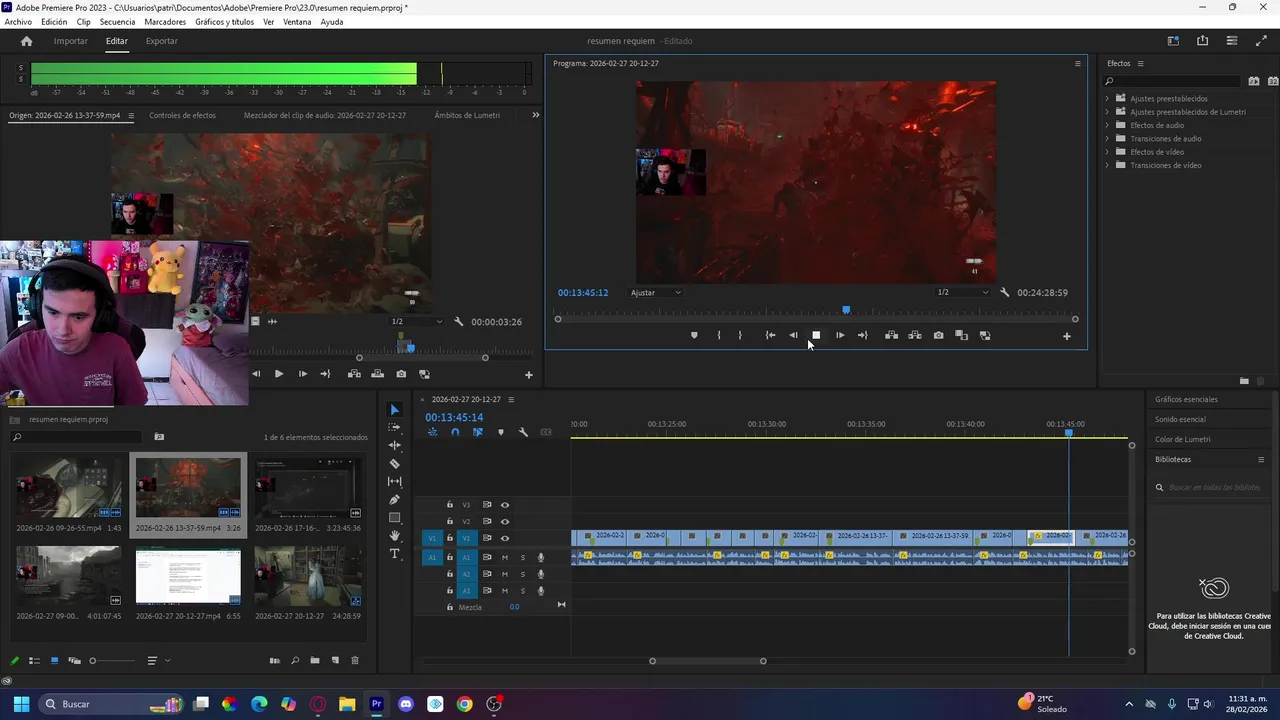Go to the Exportar workspace
The image size is (1280, 720).
161,41
